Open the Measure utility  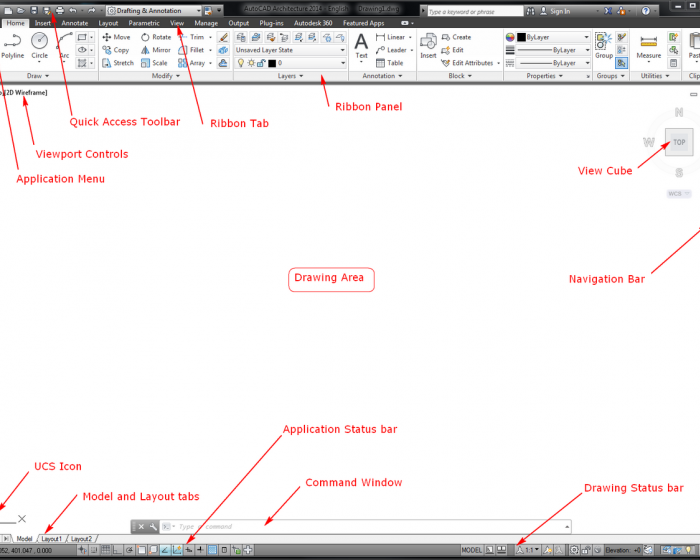click(x=649, y=47)
